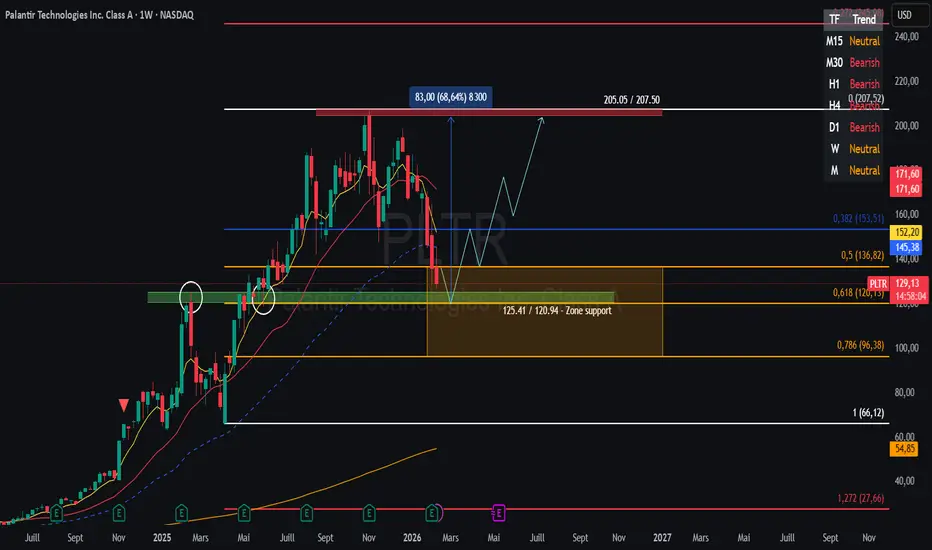Click the 83,00 (68,64%) measure label
This screenshot has height=550, width=932.
pos(451,97)
